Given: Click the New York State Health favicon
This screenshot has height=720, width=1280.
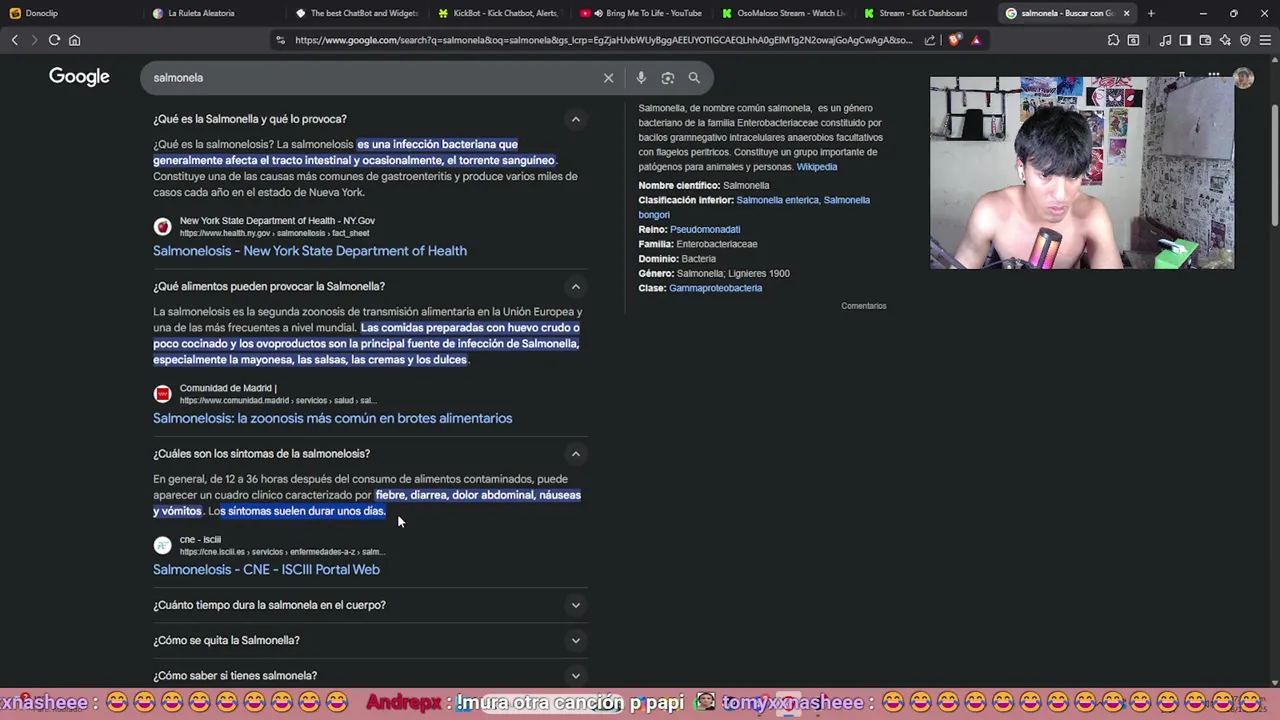Looking at the screenshot, I should (162, 226).
